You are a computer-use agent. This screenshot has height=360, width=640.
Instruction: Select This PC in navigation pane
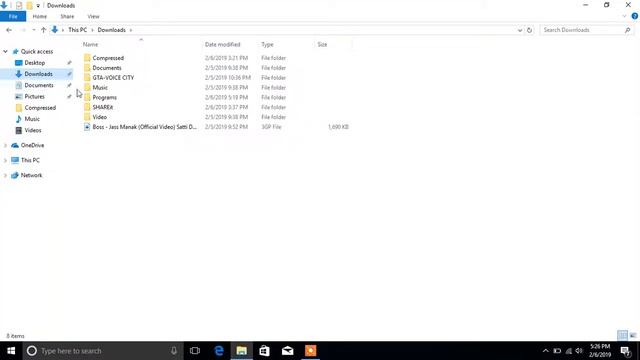coord(30,160)
